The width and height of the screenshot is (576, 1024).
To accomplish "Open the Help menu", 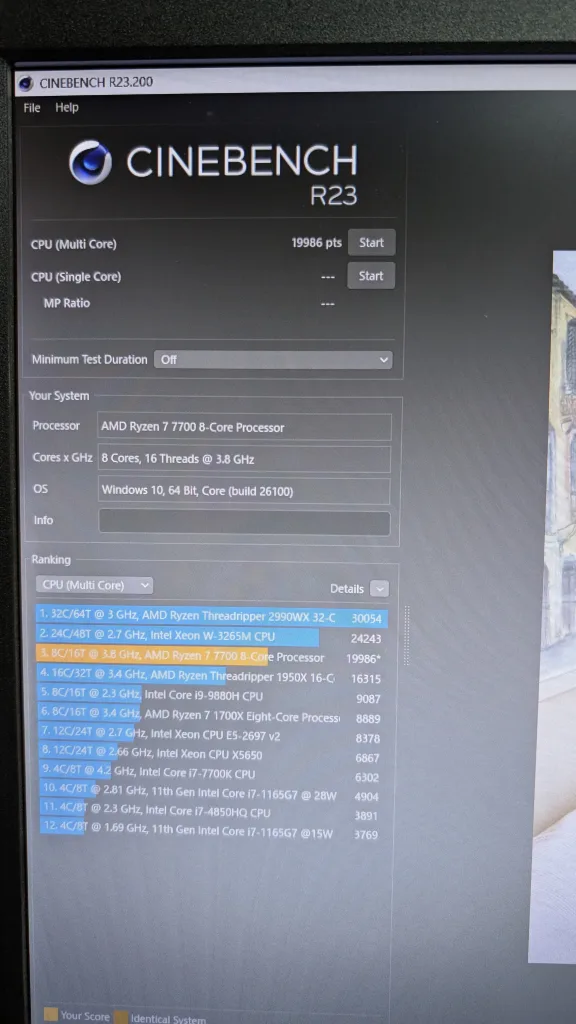I will click(67, 108).
